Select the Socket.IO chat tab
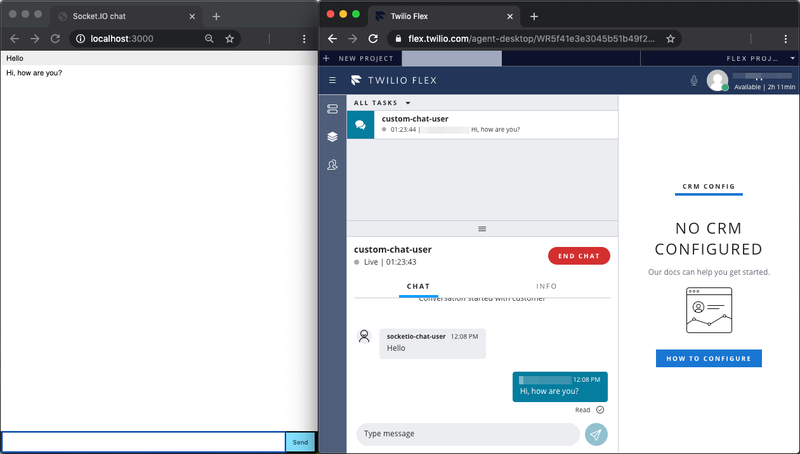Viewport: 800px width, 454px height. tap(126, 16)
